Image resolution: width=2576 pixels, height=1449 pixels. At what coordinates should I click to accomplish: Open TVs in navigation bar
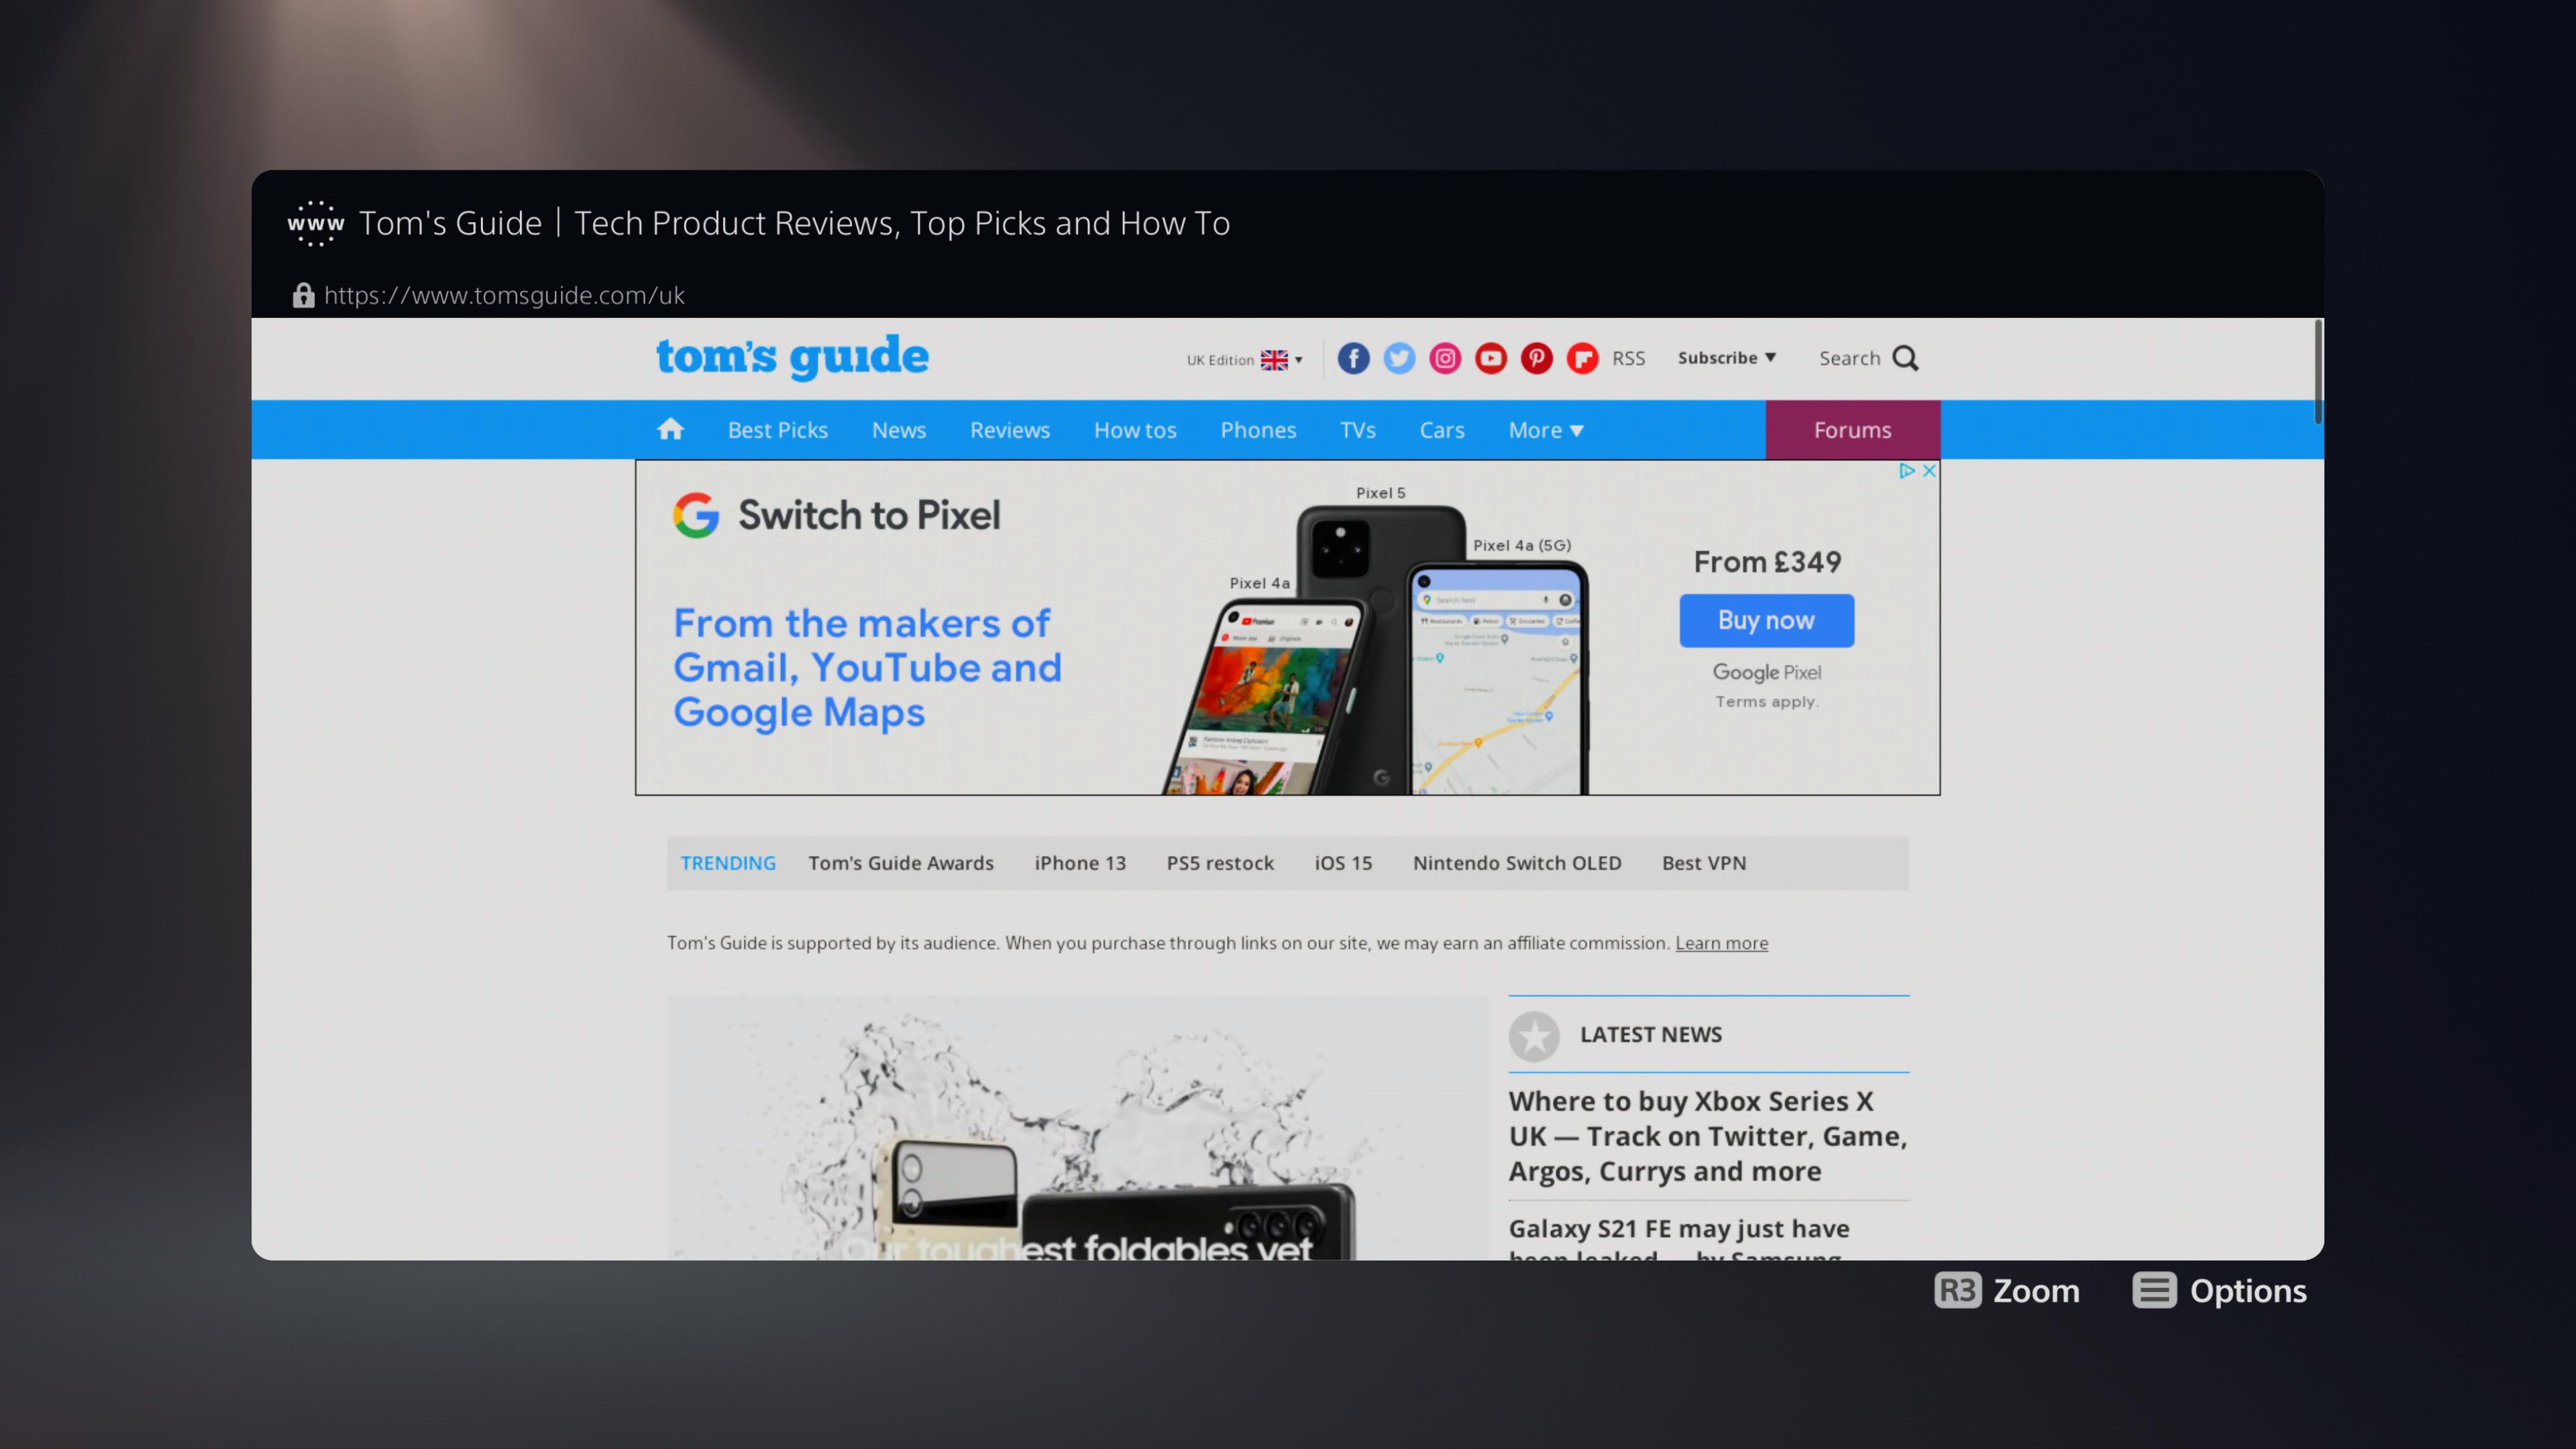(1358, 430)
